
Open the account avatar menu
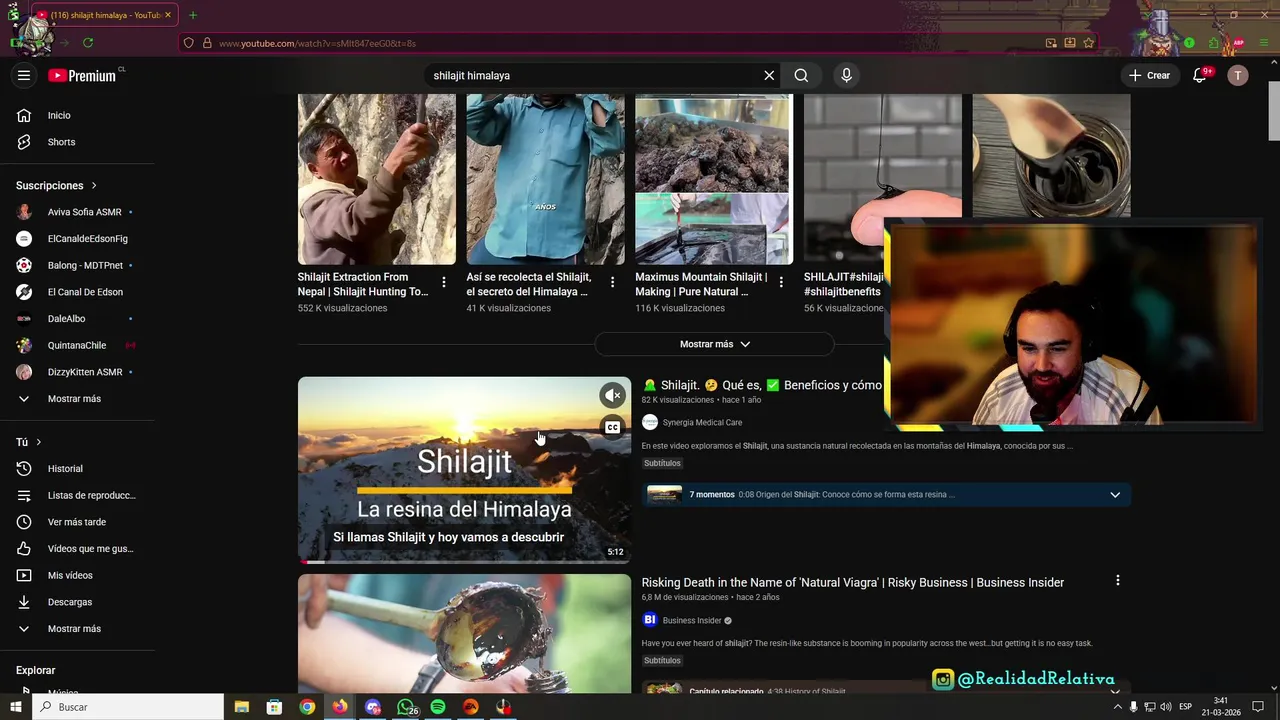point(1238,75)
